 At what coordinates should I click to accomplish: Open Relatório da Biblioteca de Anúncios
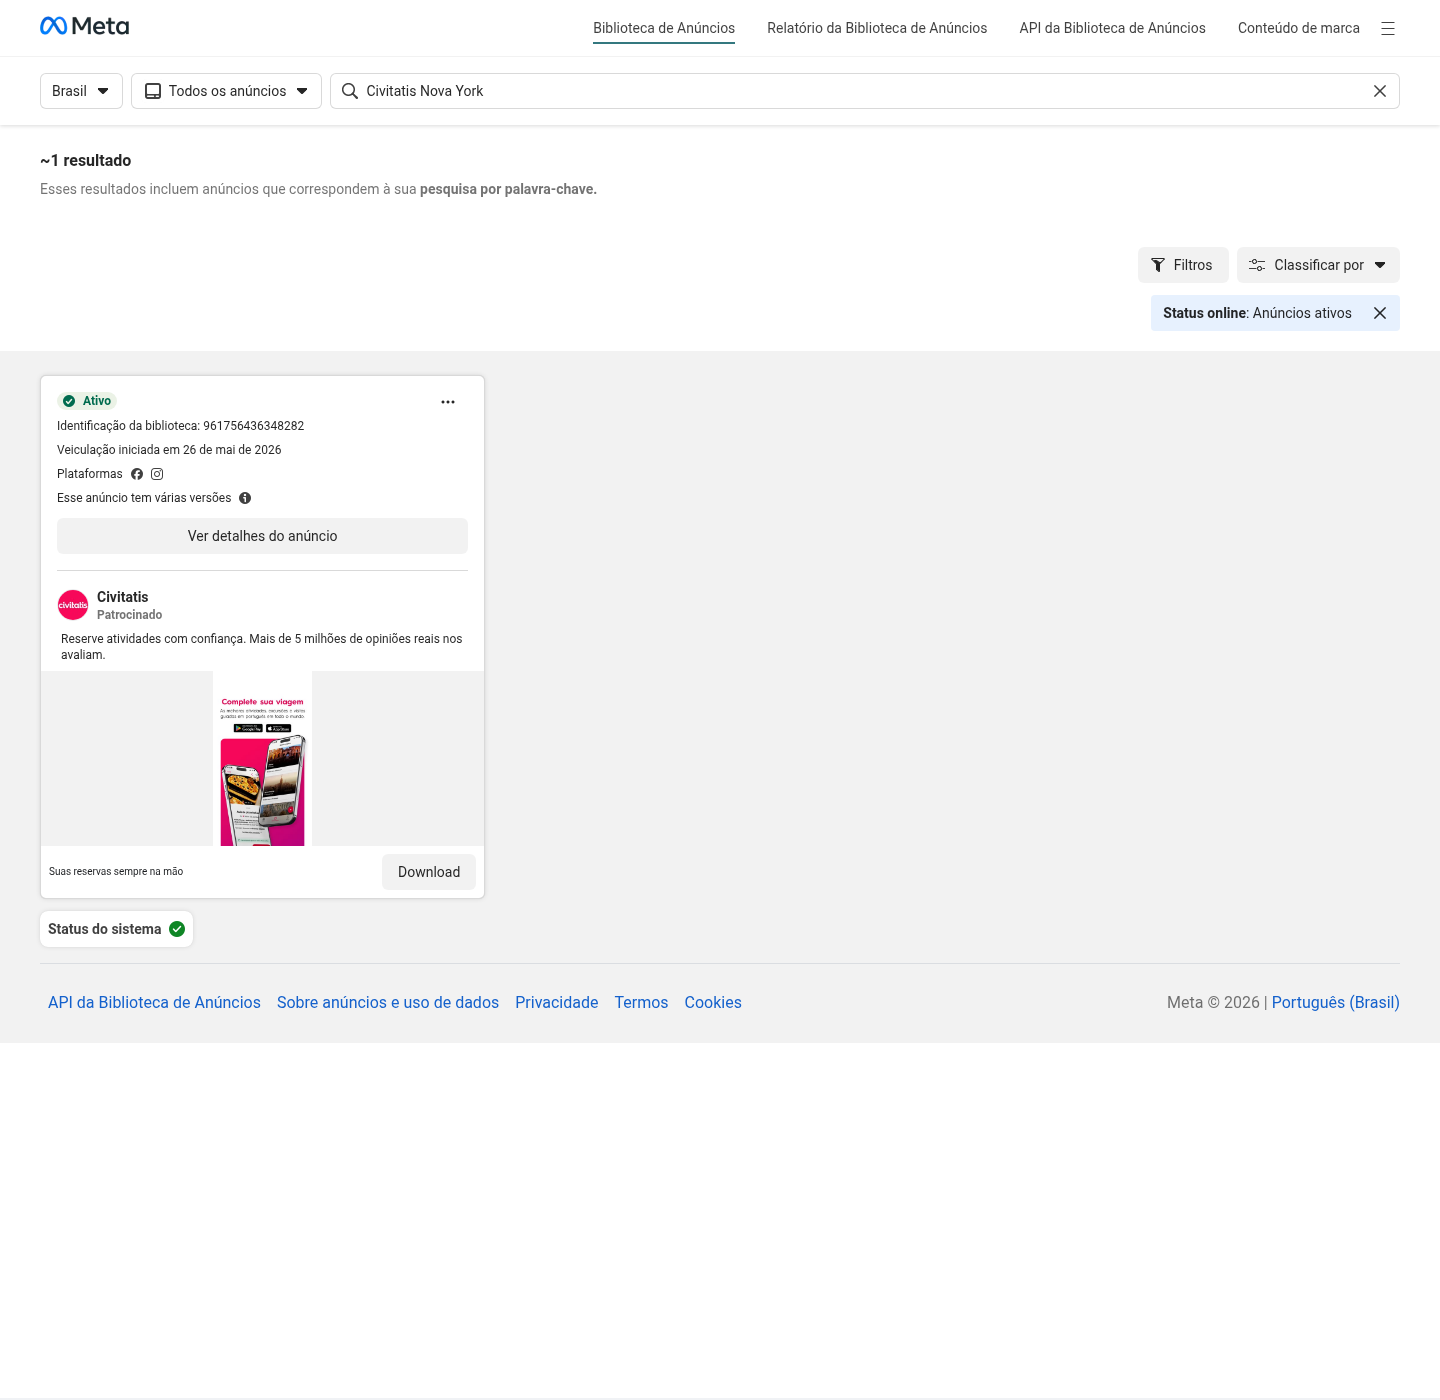877,28
